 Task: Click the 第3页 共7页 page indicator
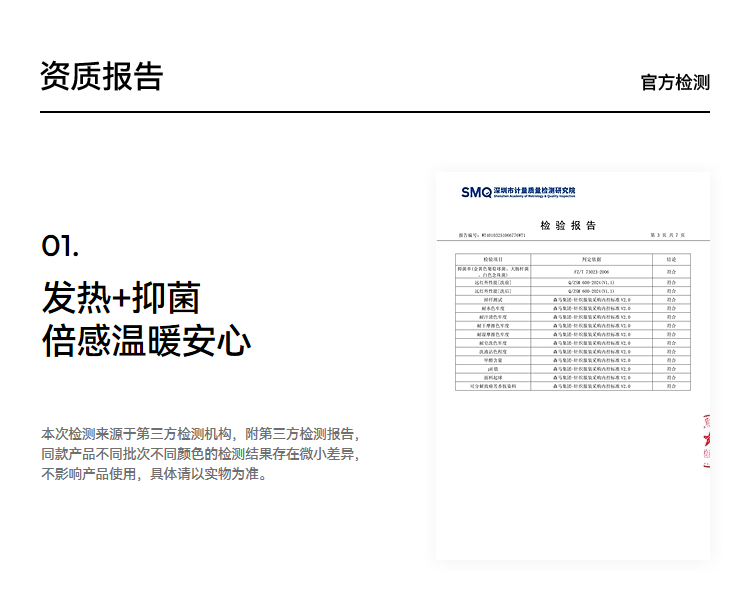click(667, 235)
